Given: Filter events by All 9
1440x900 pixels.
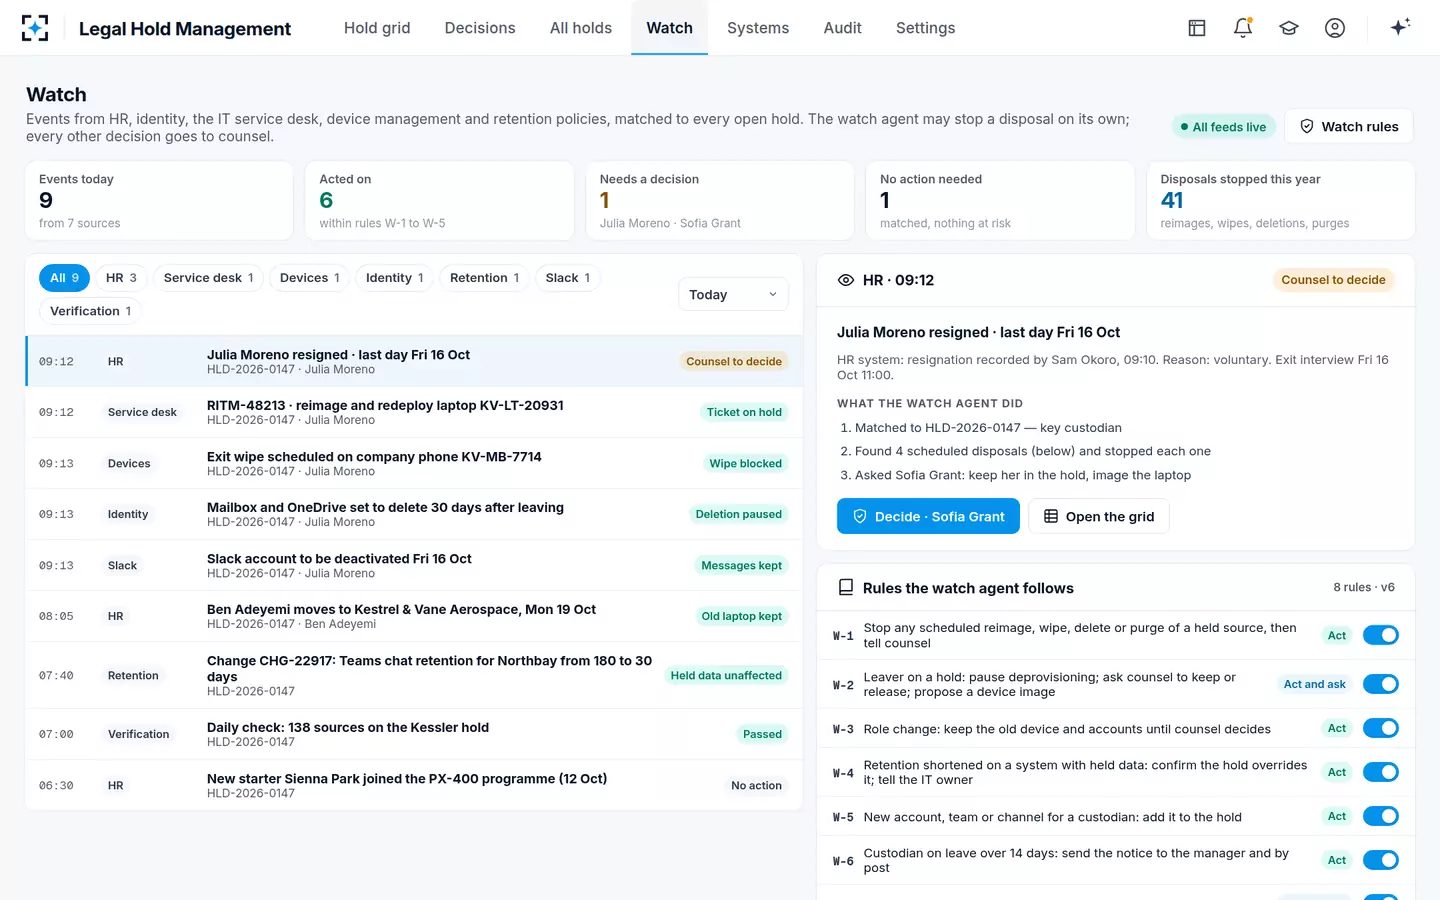Looking at the screenshot, I should (64, 278).
